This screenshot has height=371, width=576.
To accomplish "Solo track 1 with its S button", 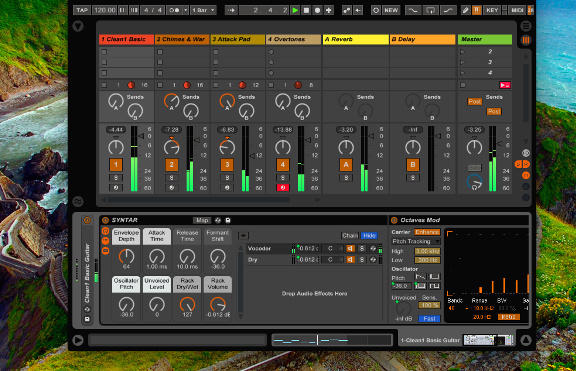I will [116, 178].
